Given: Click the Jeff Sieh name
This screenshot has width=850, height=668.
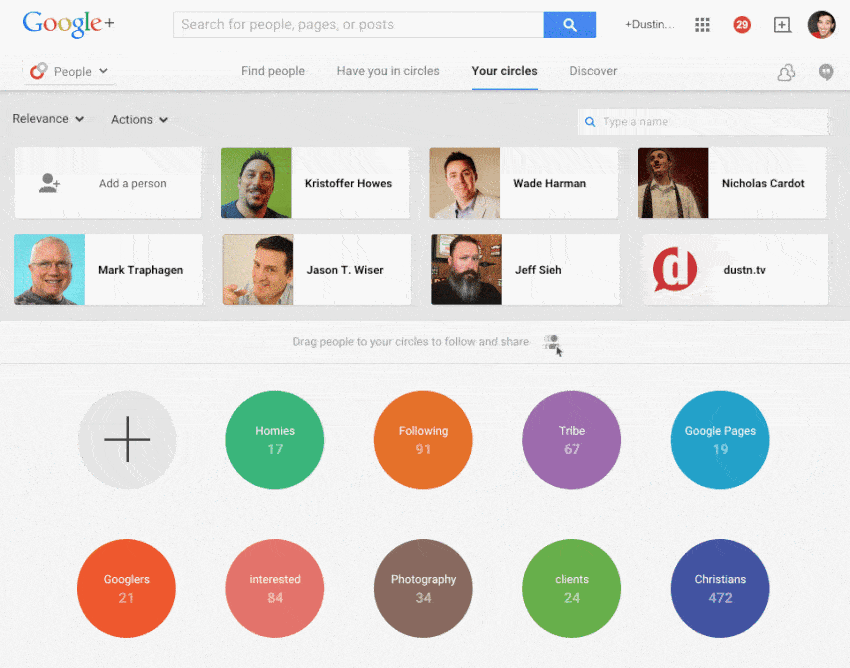Looking at the screenshot, I should tap(538, 269).
